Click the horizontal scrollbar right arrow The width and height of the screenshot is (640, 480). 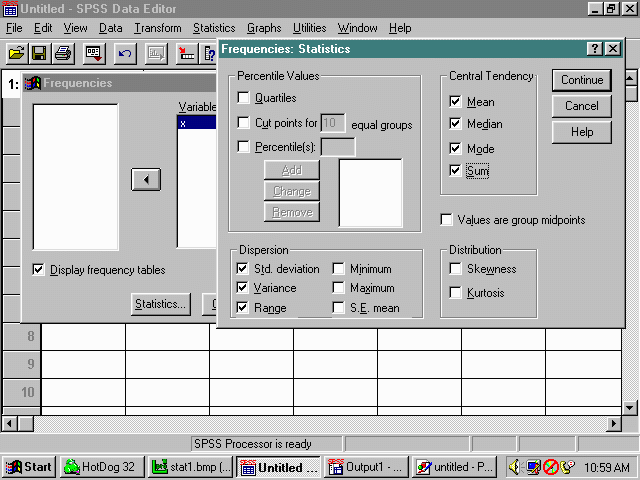[613, 424]
